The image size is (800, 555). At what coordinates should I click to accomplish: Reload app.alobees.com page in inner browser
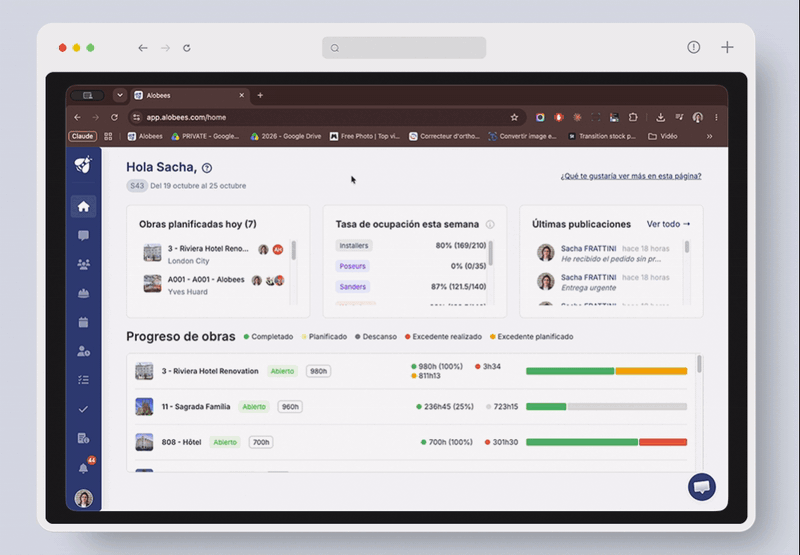pos(114,117)
